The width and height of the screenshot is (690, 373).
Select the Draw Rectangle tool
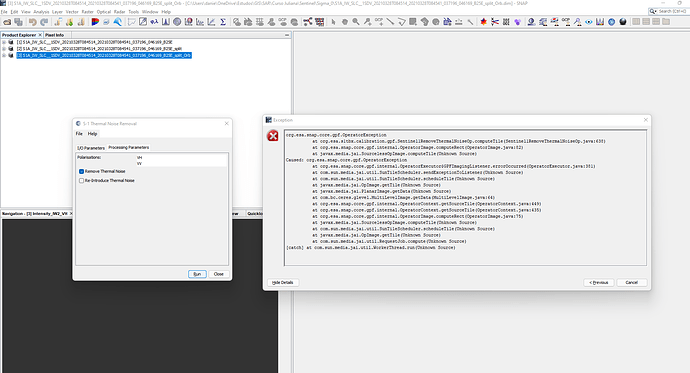tap(413, 22)
